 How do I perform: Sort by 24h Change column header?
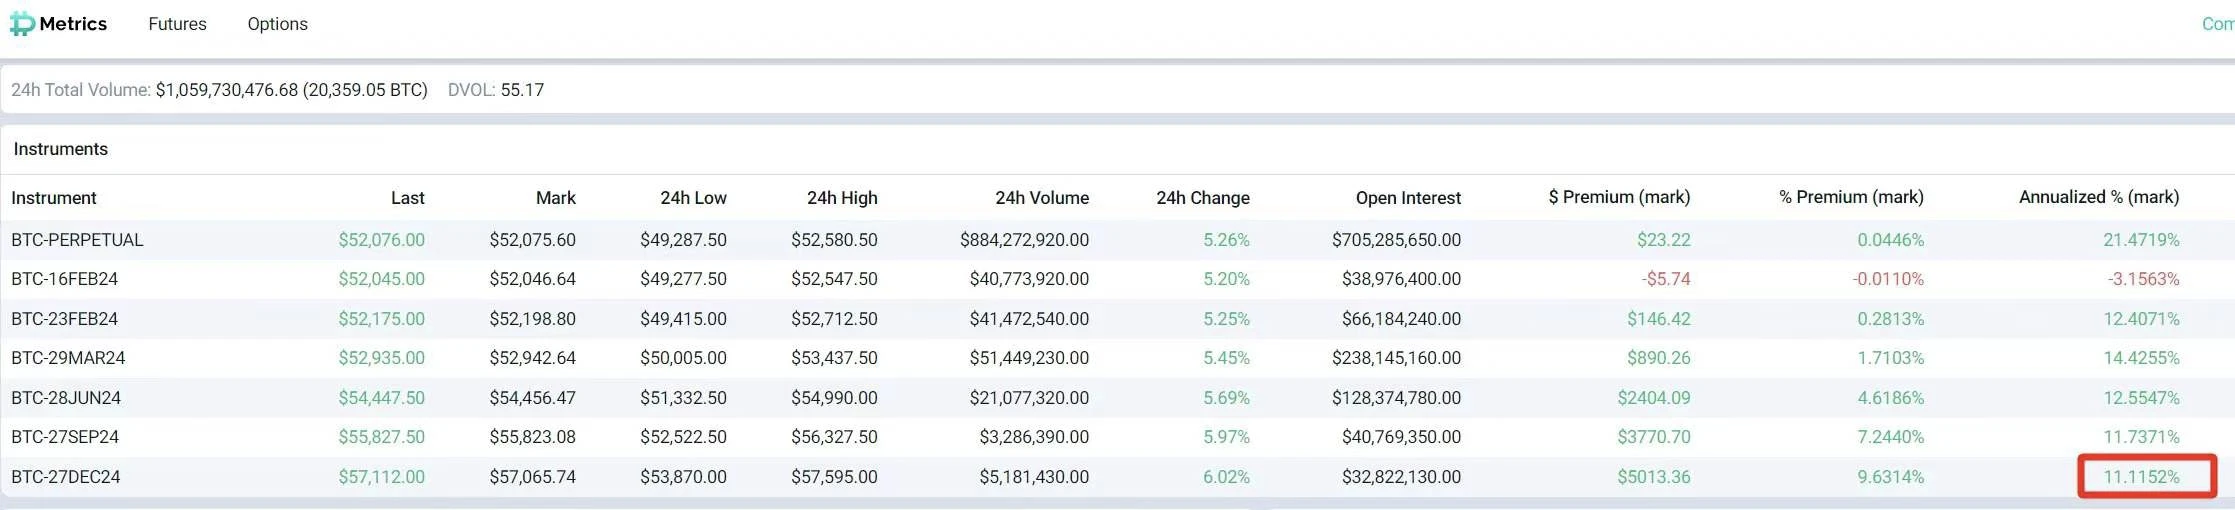[1202, 198]
